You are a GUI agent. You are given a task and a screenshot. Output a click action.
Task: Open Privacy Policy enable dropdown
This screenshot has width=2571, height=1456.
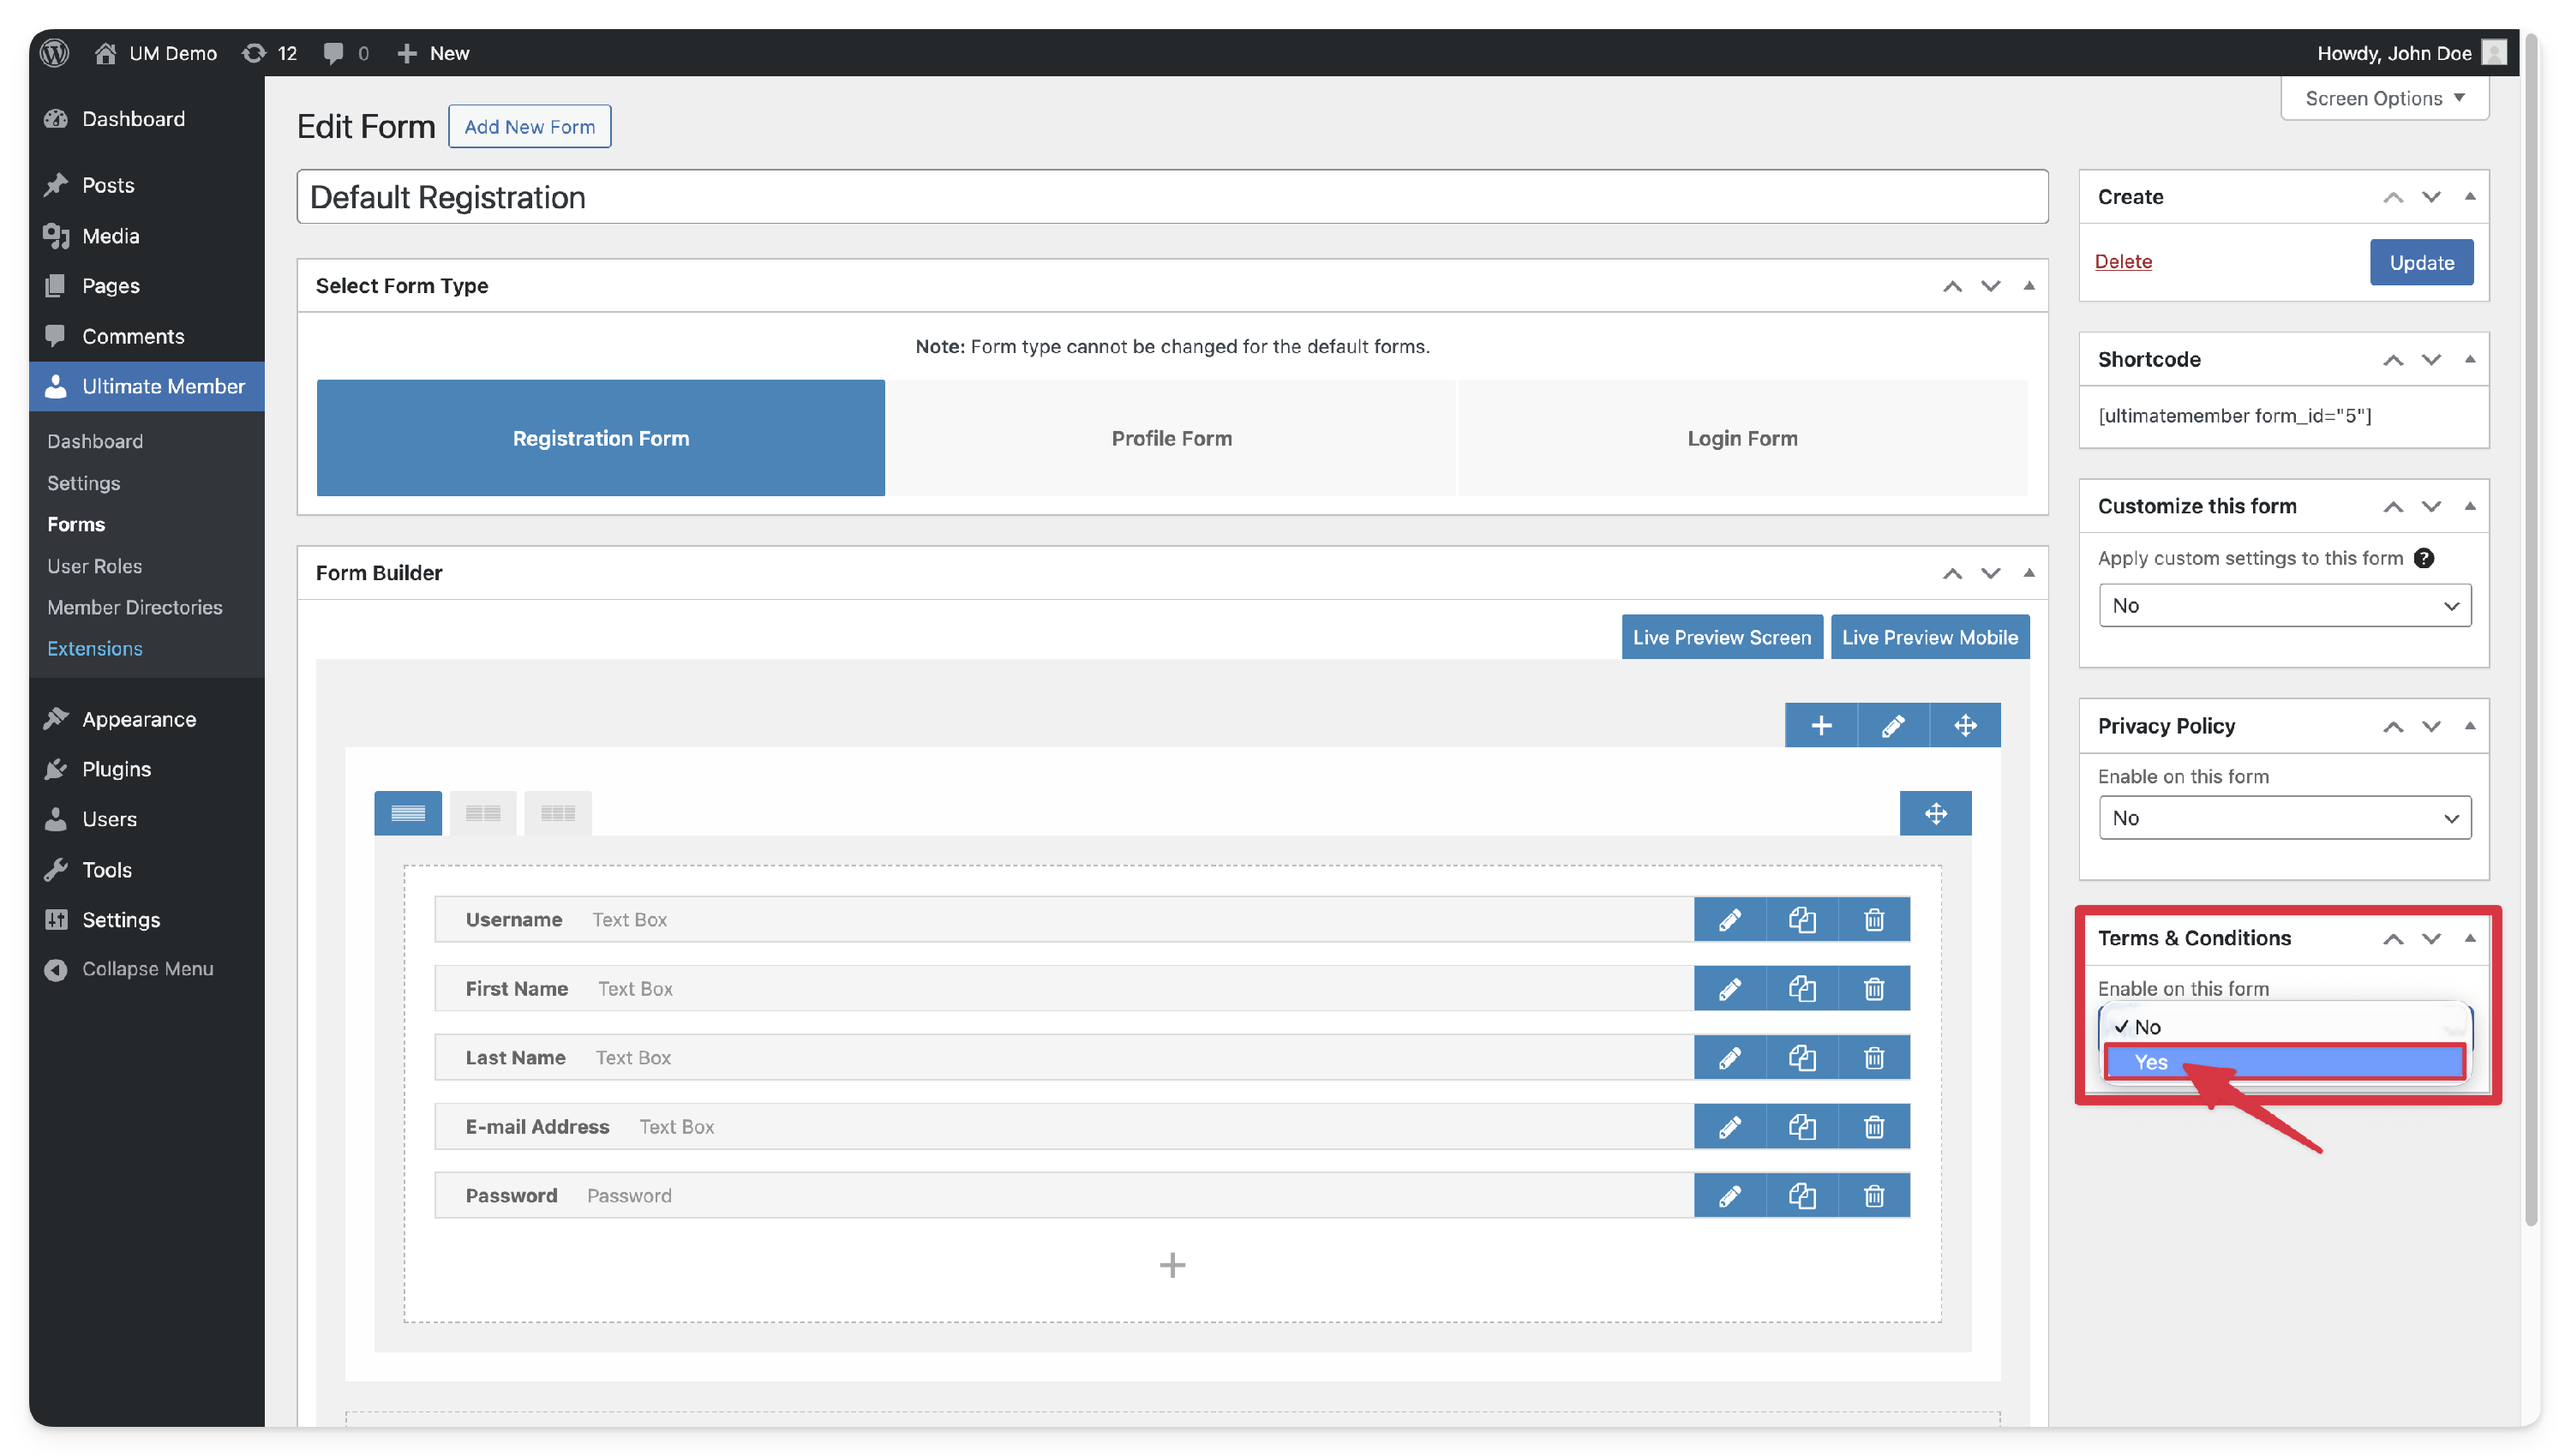pos(2284,818)
